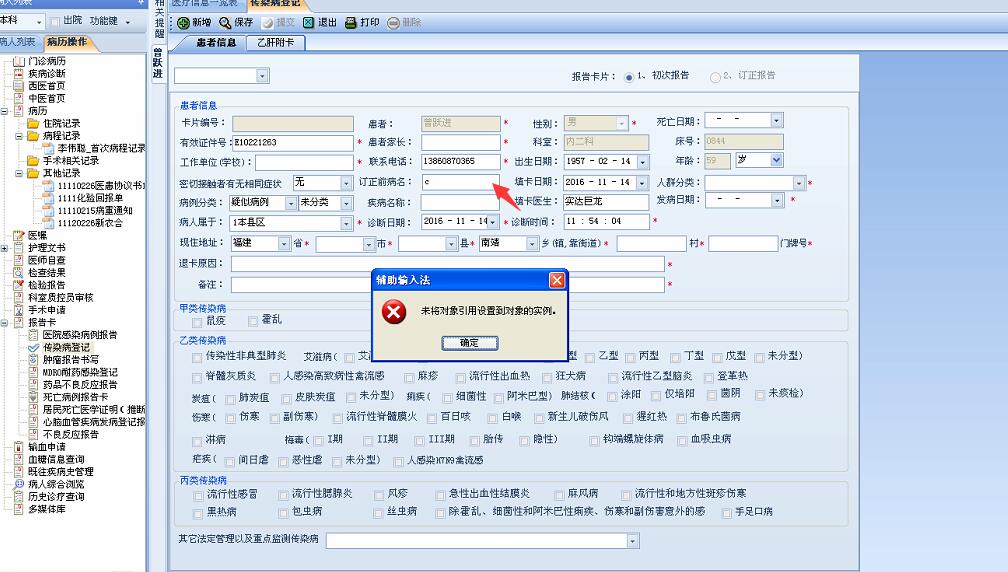Open 11110226医患协议书 document
Image resolution: width=1008 pixels, height=572 pixels.
pos(101,186)
